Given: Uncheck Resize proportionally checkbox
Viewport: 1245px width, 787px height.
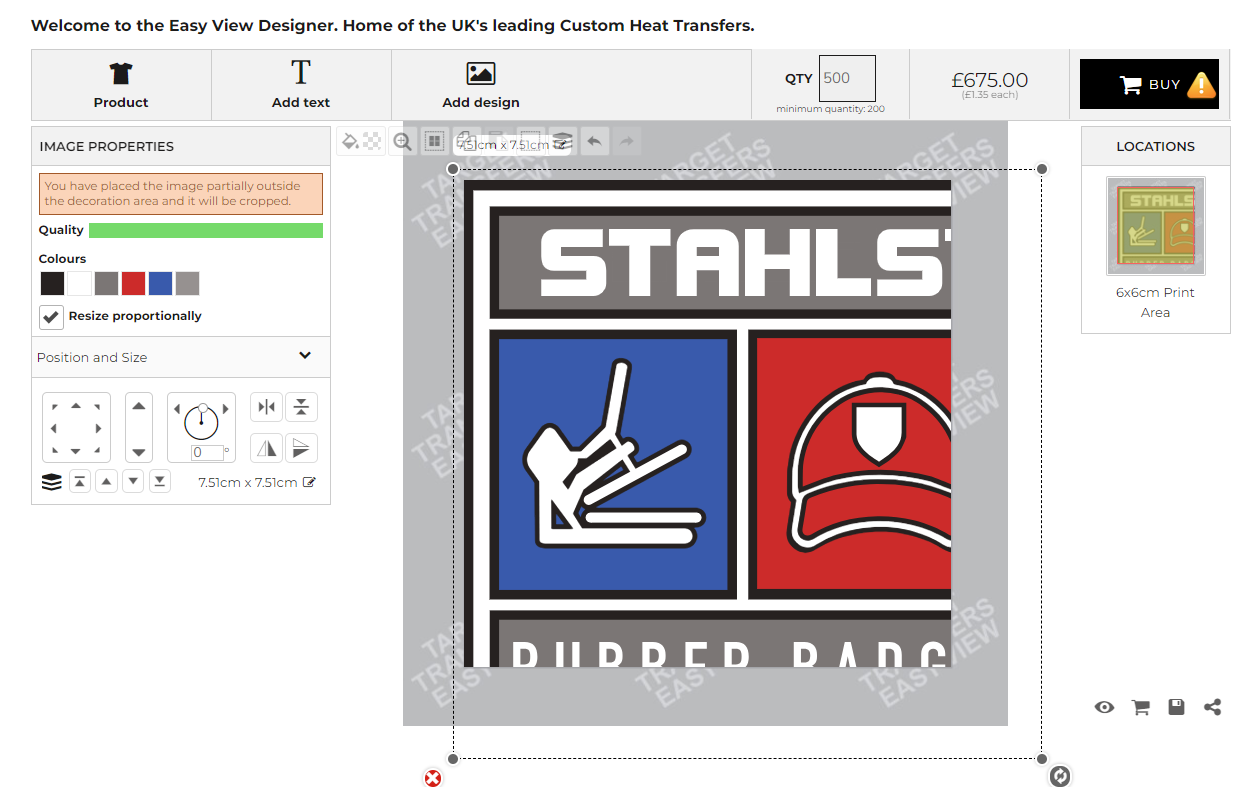Looking at the screenshot, I should (51, 316).
